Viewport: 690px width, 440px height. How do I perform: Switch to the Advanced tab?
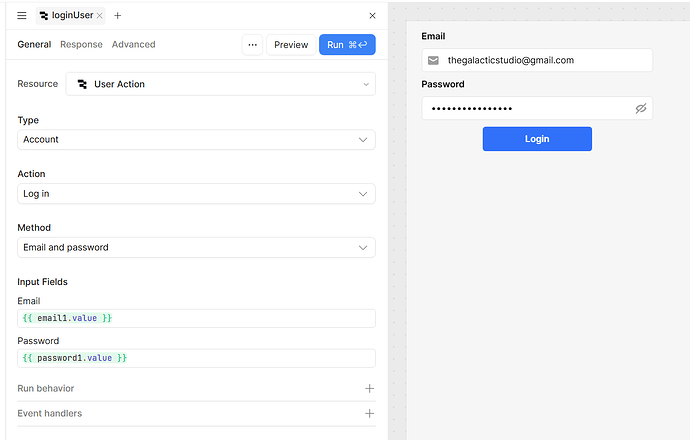point(133,44)
